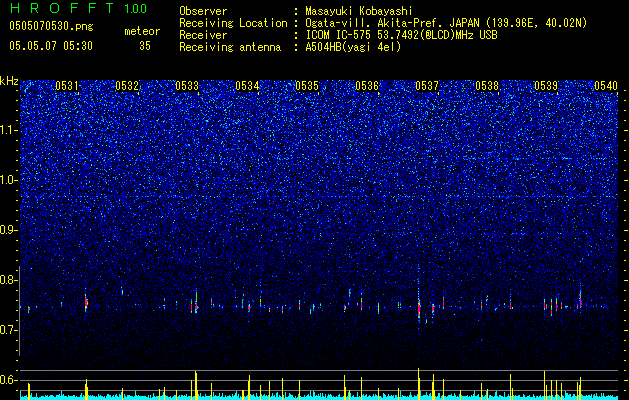Click the 0533 time marker
This screenshot has width=629, height=400.
[x=187, y=85]
